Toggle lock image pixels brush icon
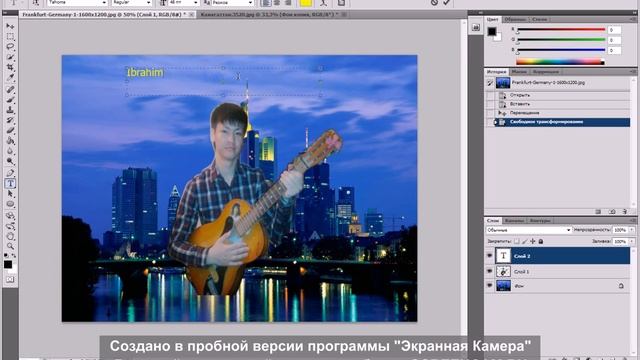This screenshot has height=360, width=640. (x=524, y=241)
